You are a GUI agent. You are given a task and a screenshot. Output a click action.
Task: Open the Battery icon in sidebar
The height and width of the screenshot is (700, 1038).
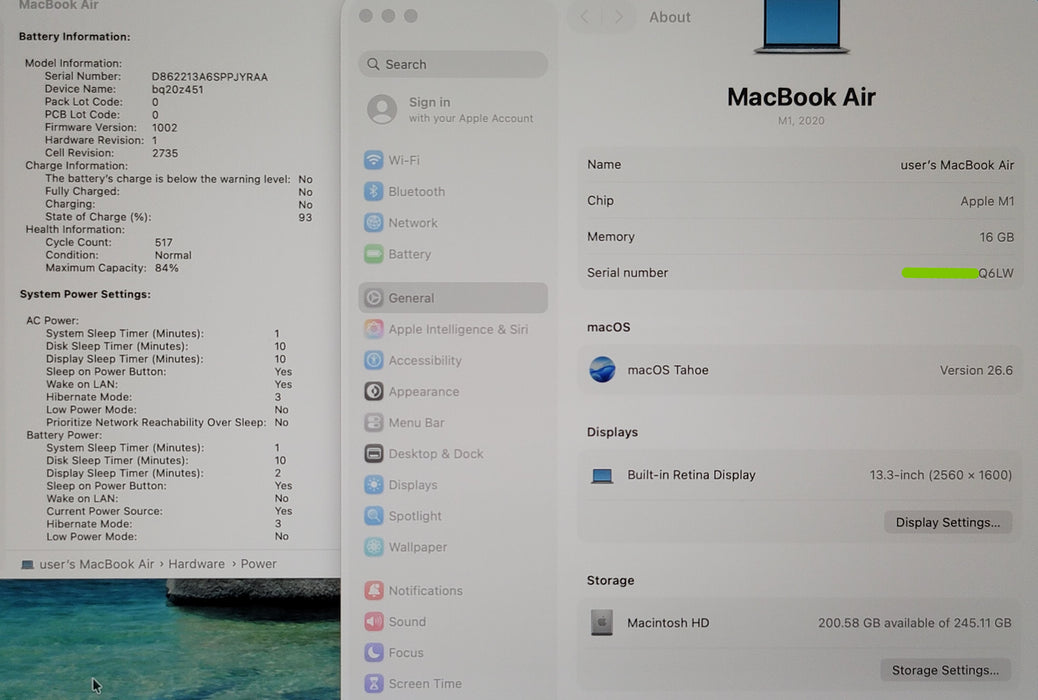pos(373,254)
